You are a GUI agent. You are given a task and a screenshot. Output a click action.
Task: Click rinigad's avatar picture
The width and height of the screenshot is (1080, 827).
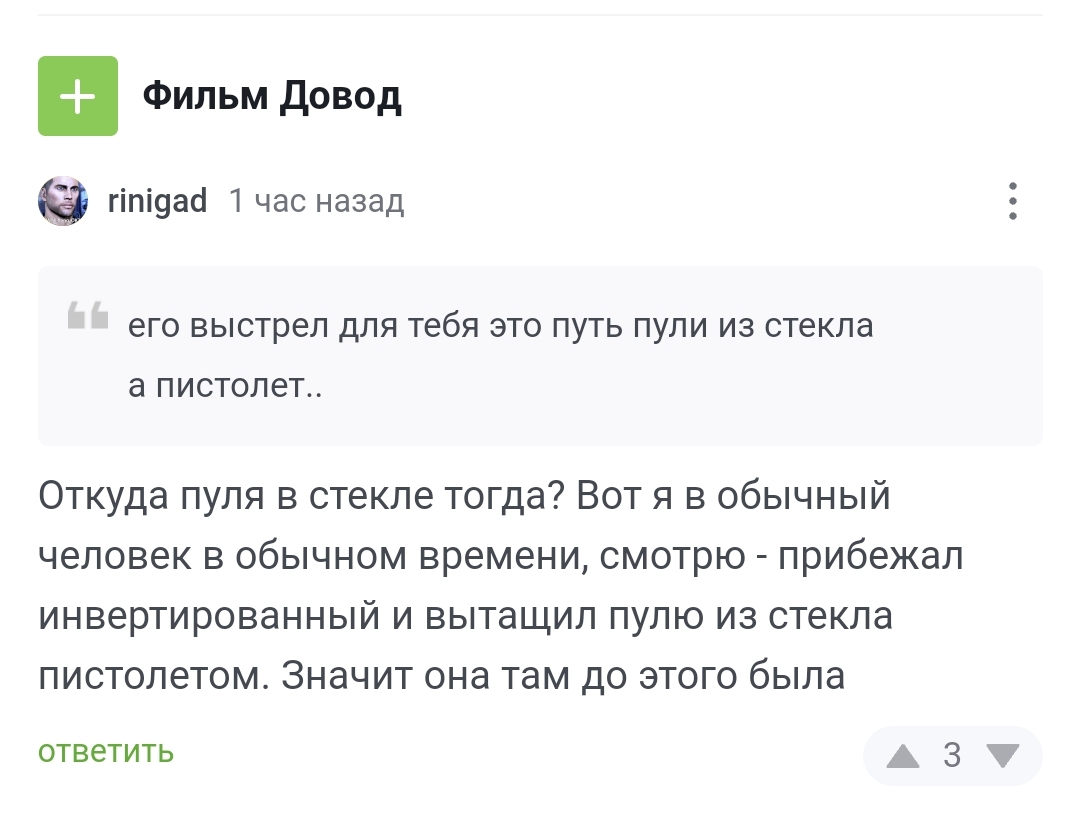(64, 202)
